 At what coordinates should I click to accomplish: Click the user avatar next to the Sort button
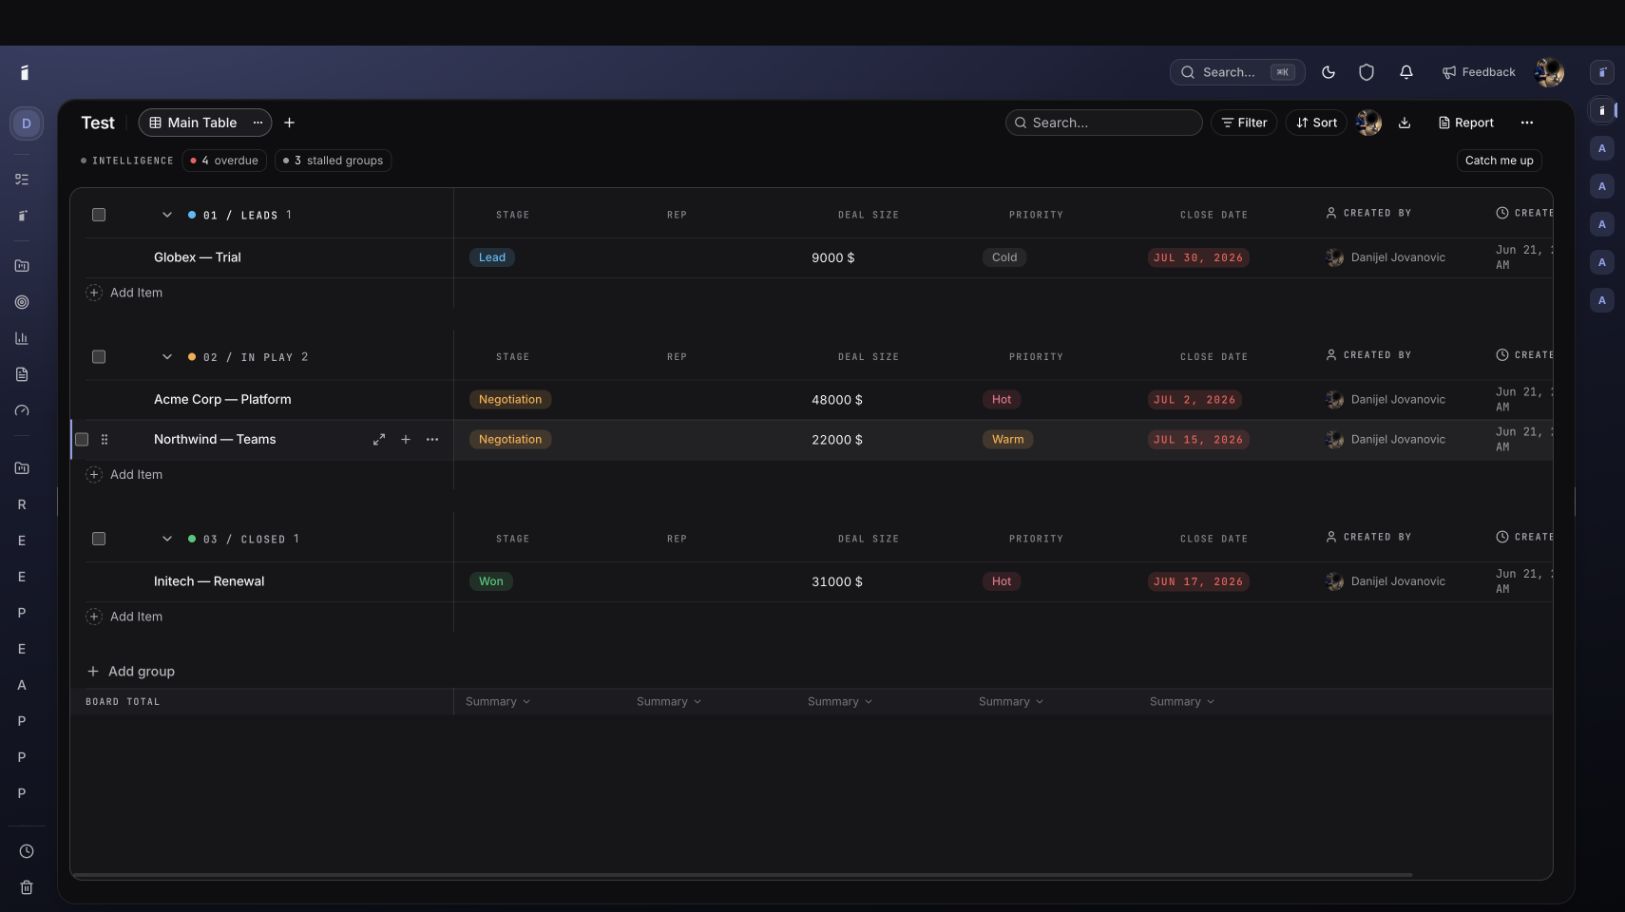click(x=1369, y=123)
